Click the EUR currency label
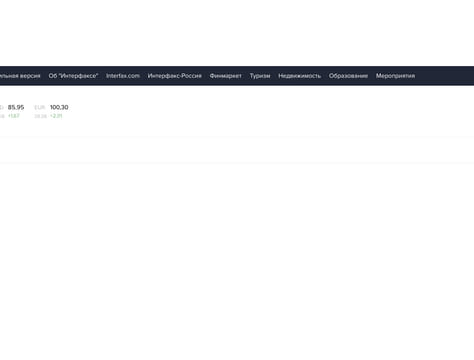 point(39,107)
